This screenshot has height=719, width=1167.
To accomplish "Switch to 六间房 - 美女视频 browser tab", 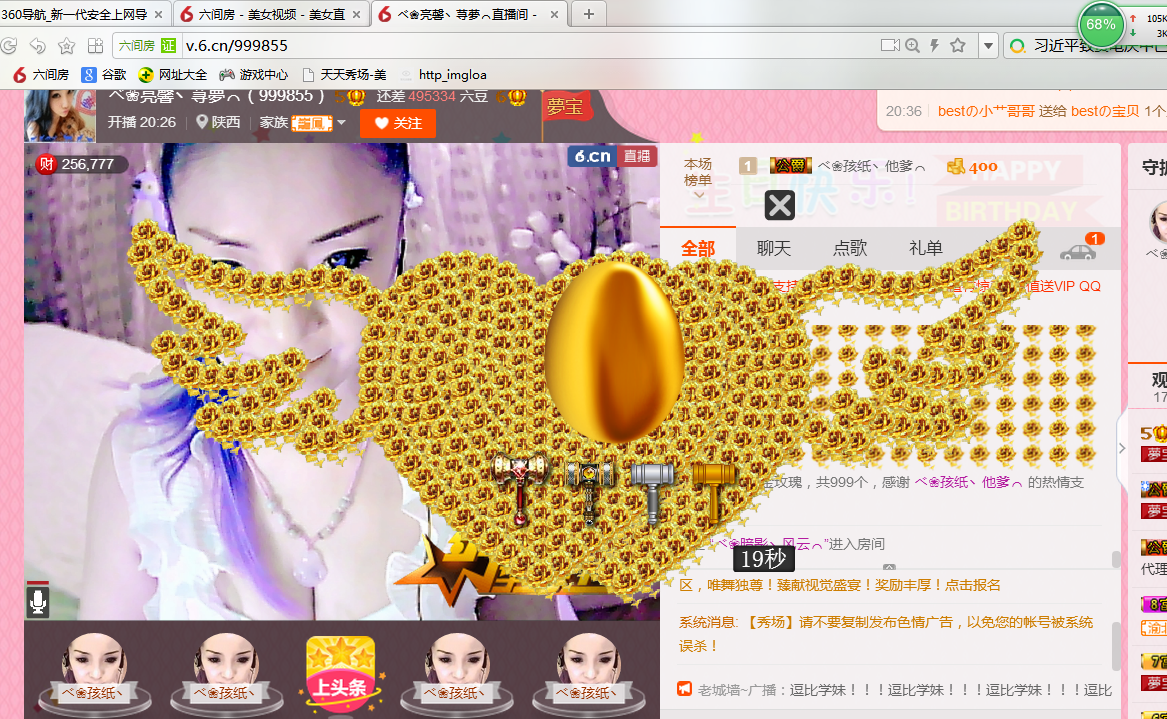I will [272, 14].
